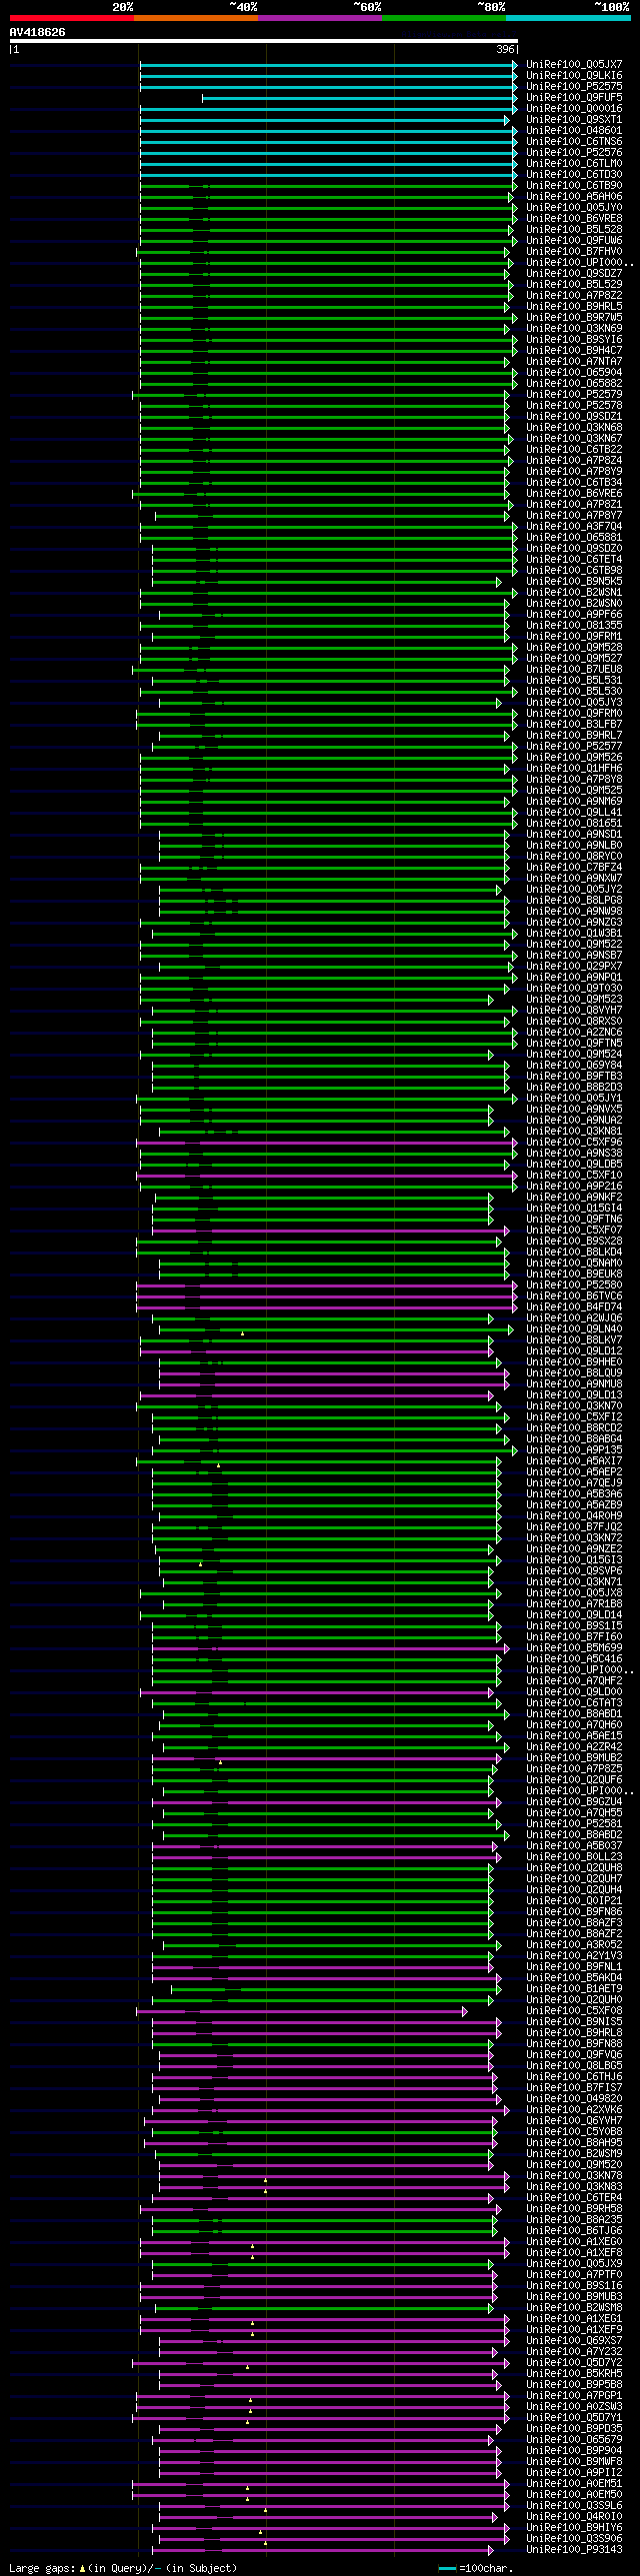
Task: Select hit label UniRef100_A5AH06
Action: pyautogui.click(x=574, y=197)
